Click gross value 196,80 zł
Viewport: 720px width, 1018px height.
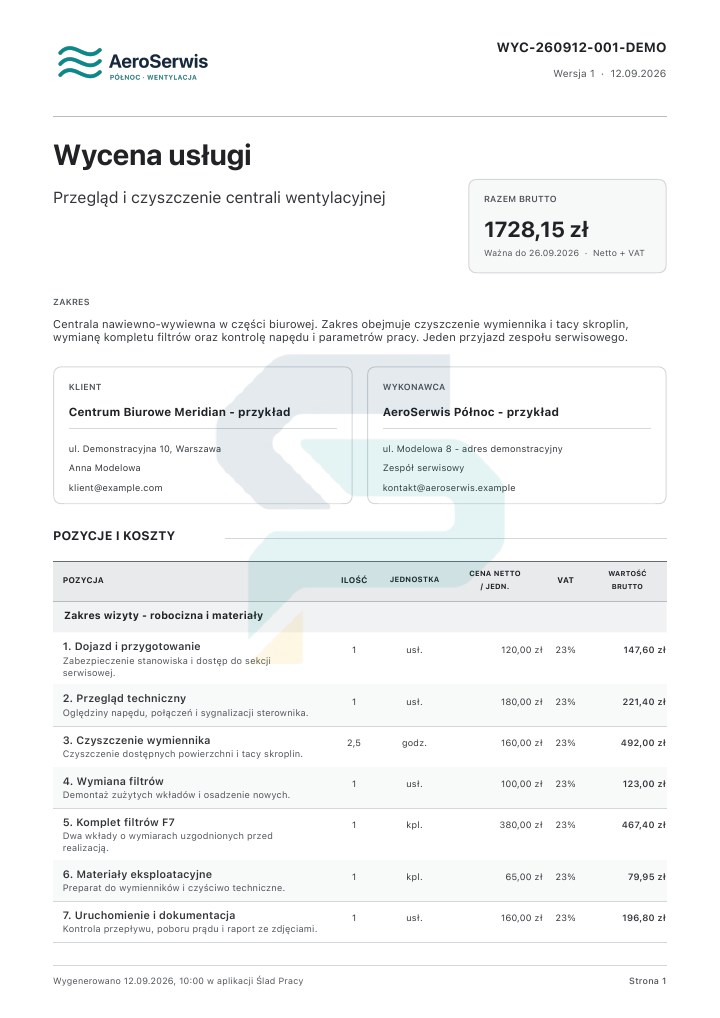(644, 917)
